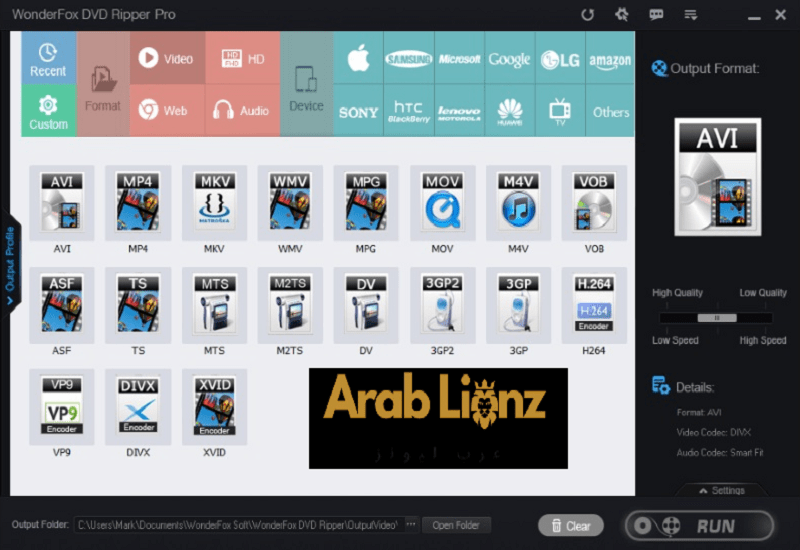Screen dimensions: 800x550
Task: Show Lenovo Motorola device profiles
Action: click(x=459, y=111)
